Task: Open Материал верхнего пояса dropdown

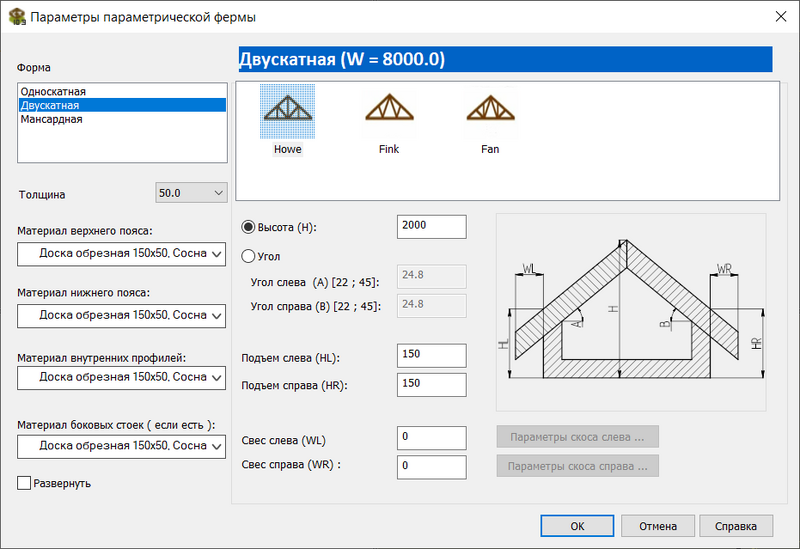Action: [121, 254]
